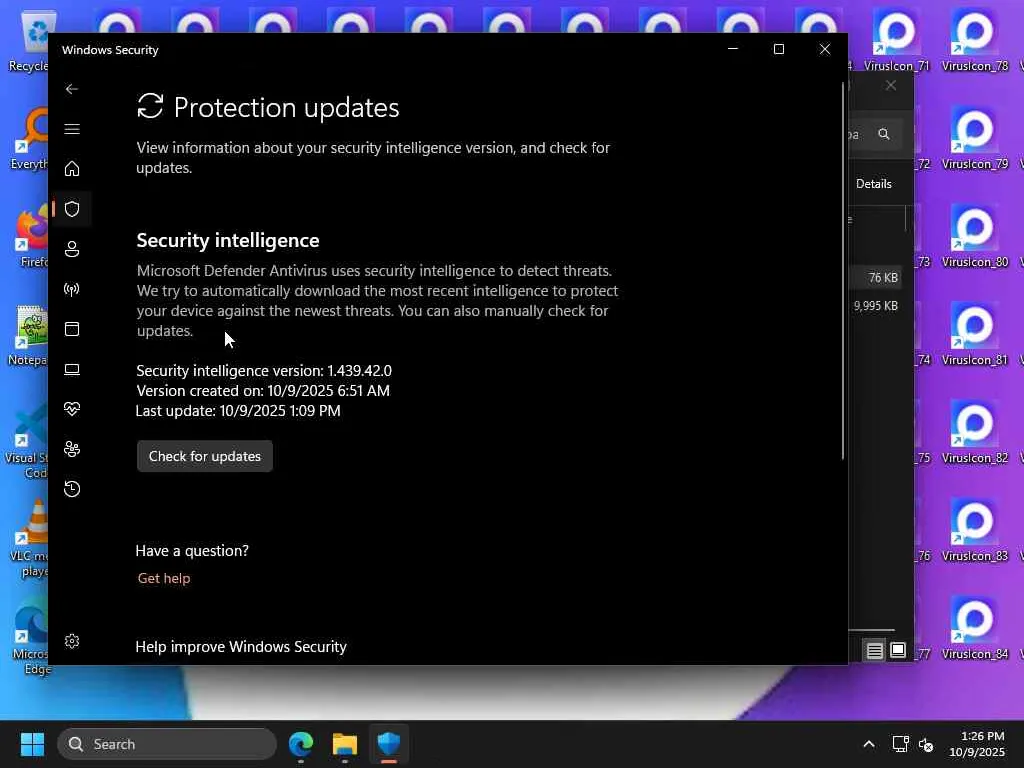Viewport: 1024px width, 768px height.
Task: Open Device security laptop icon
Action: pyautogui.click(x=72, y=370)
